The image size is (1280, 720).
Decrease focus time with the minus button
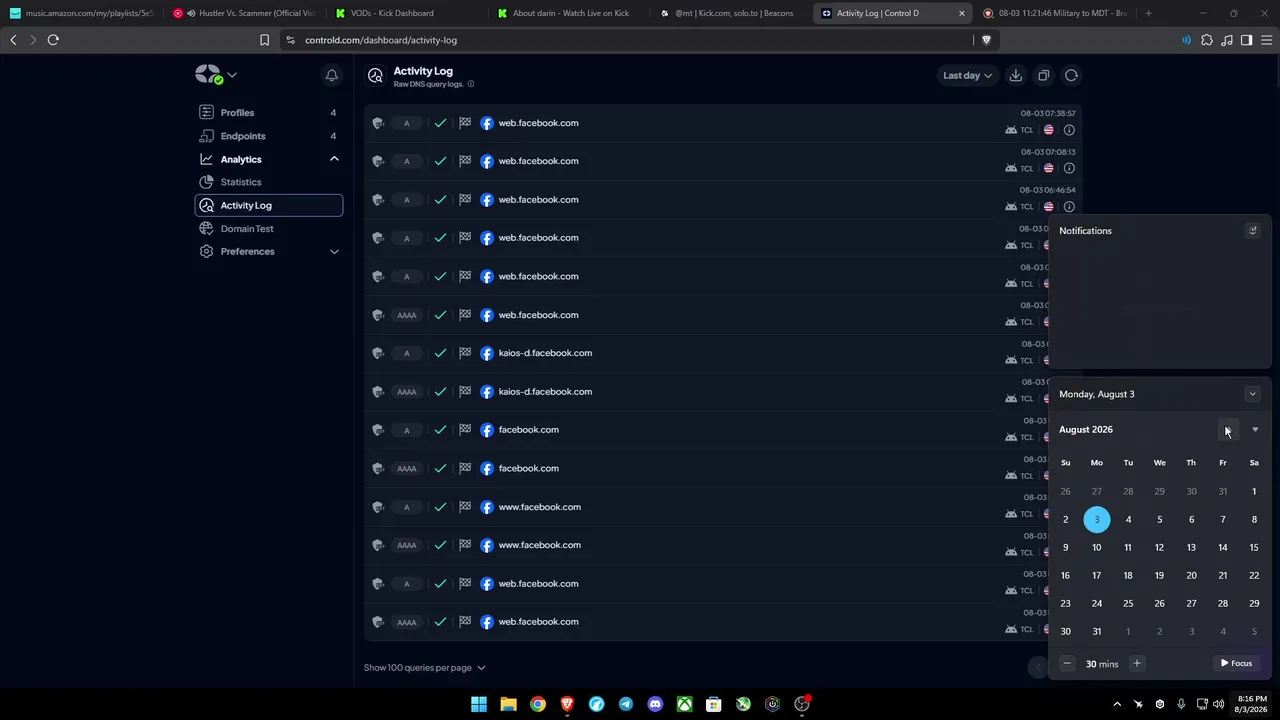1067,663
